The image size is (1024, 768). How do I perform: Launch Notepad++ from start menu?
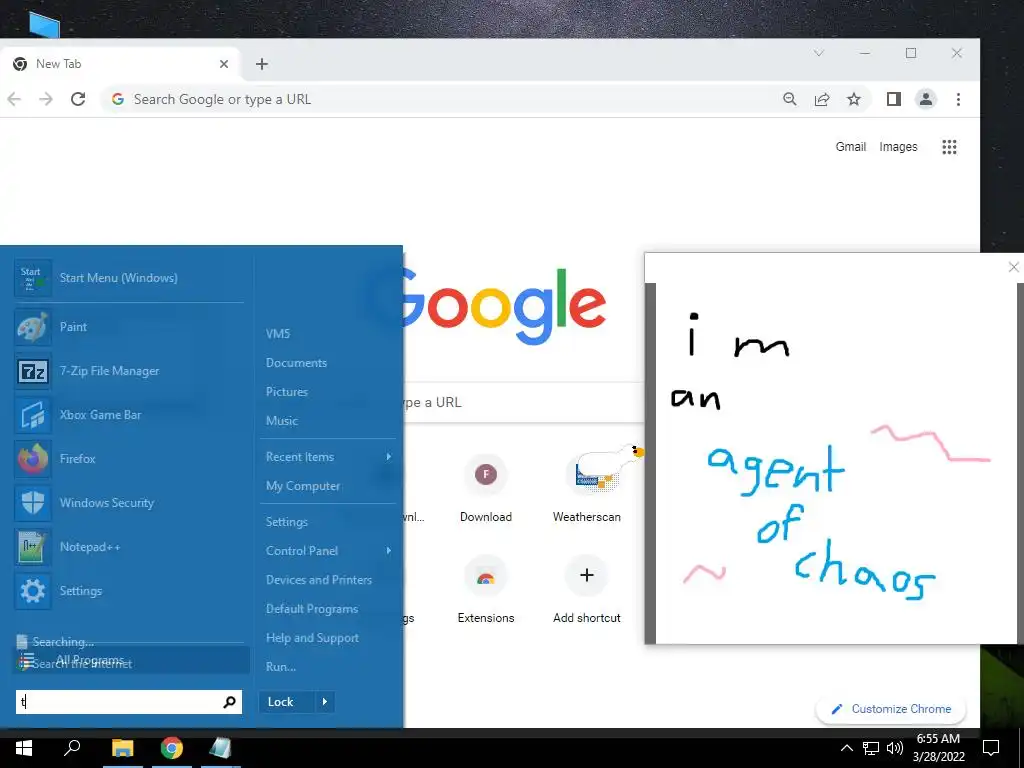pyautogui.click(x=129, y=547)
